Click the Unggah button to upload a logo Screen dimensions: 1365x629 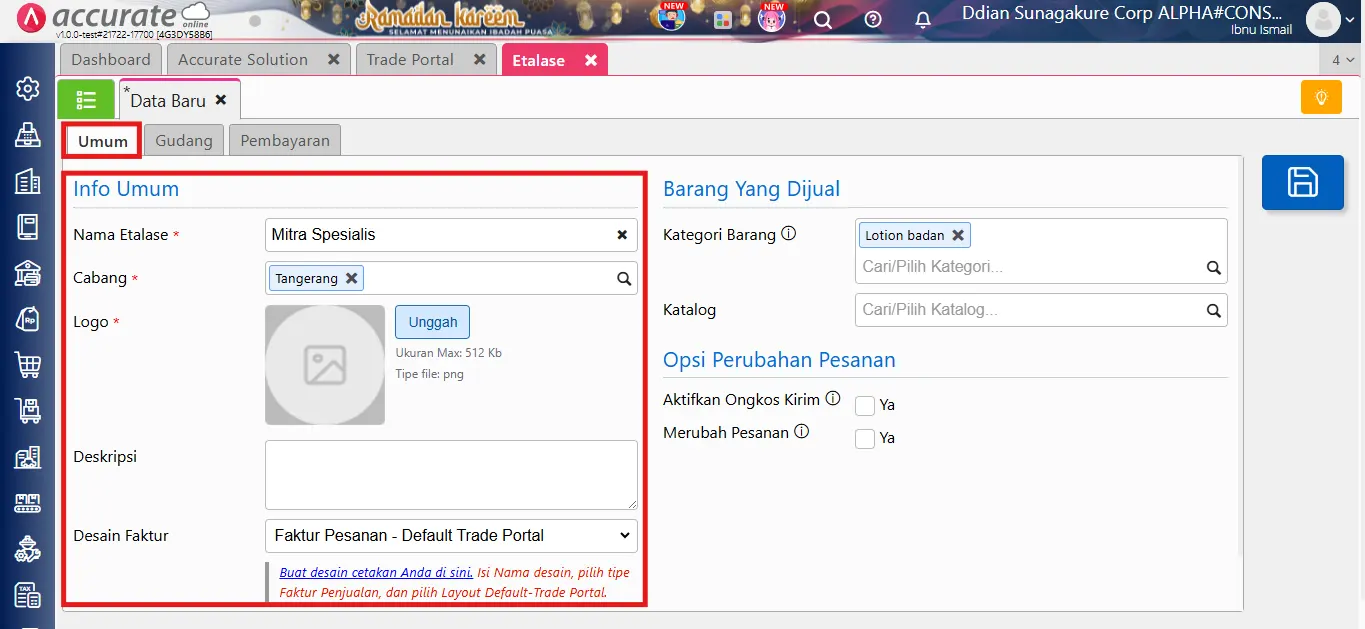[432, 321]
